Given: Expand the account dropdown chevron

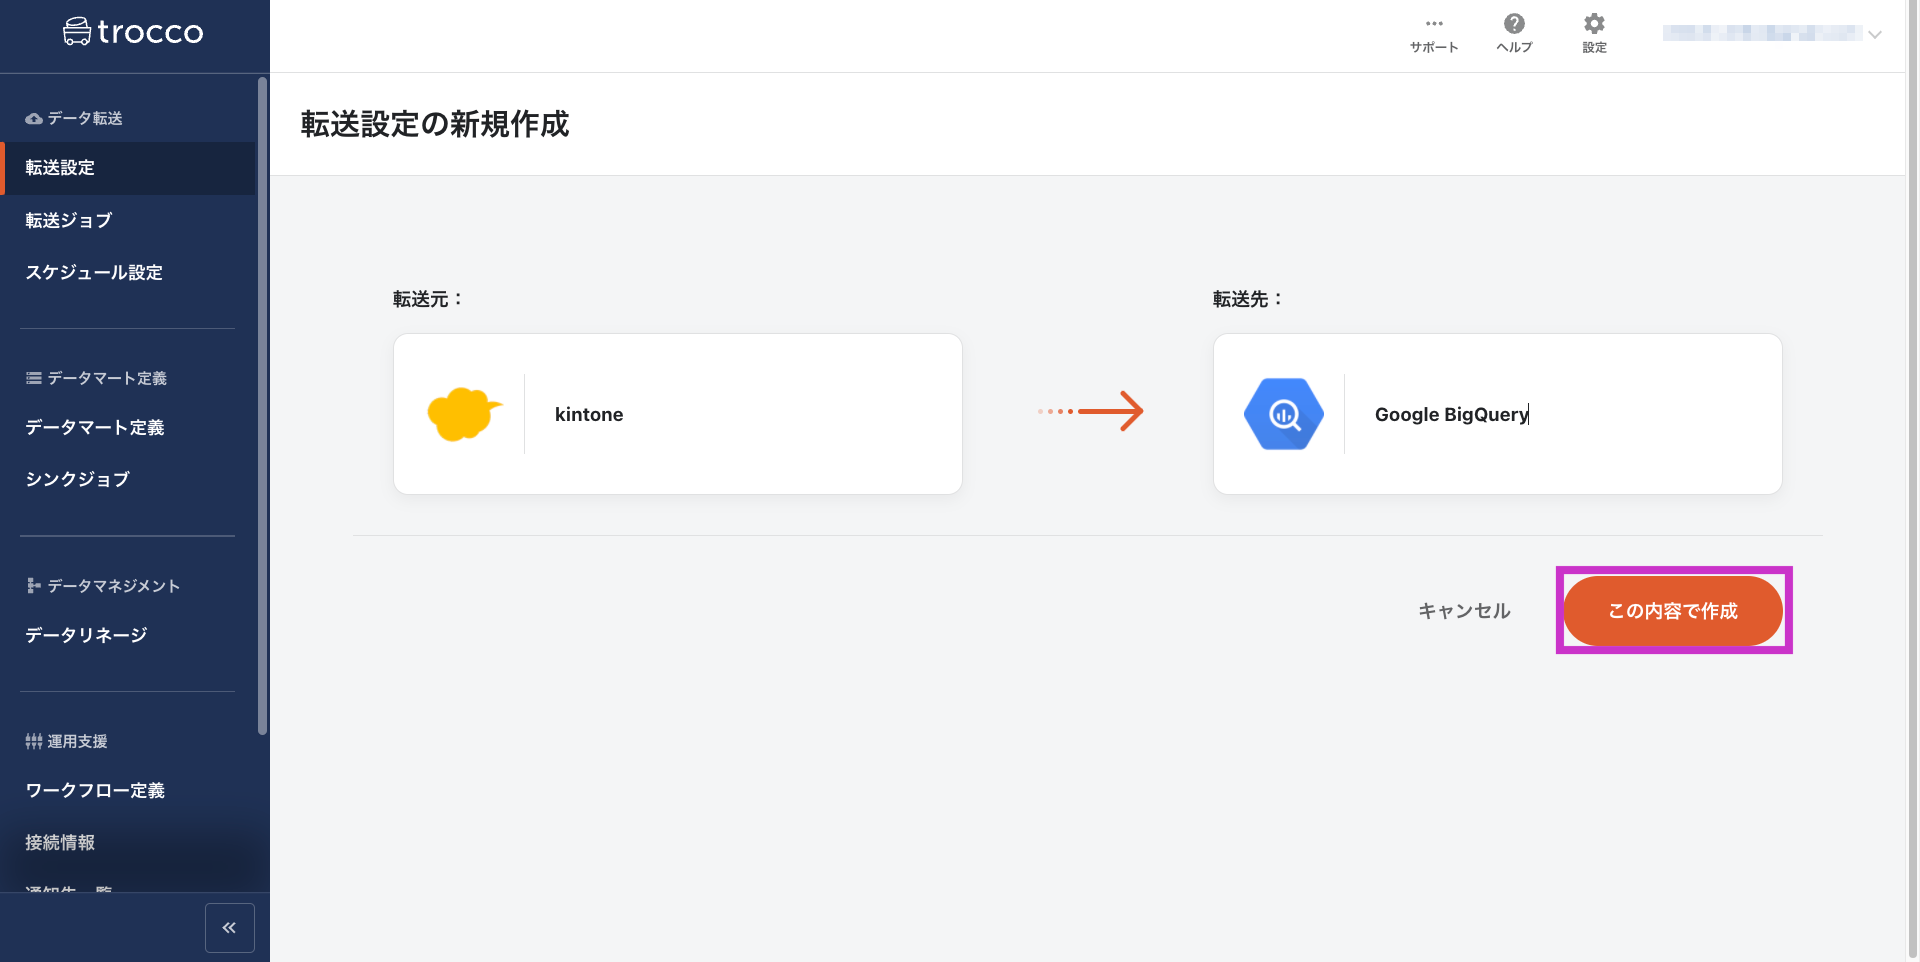Looking at the screenshot, I should [x=1875, y=34].
